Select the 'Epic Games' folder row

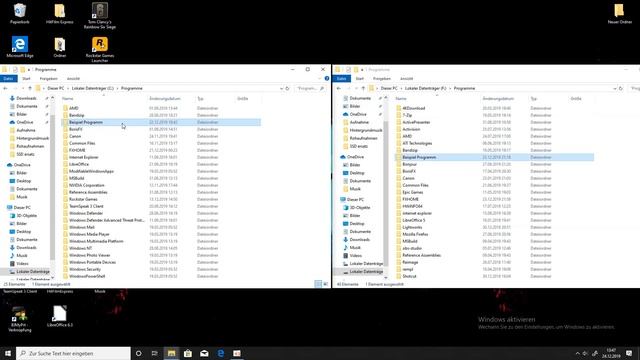point(494,192)
